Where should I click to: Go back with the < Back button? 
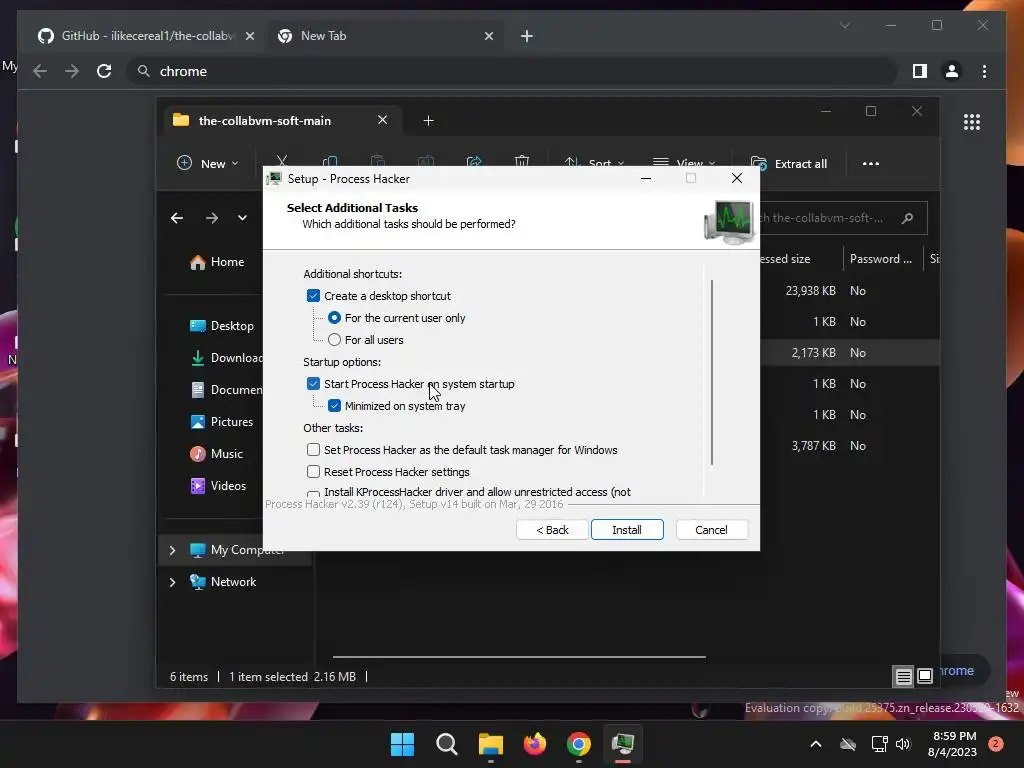pos(552,530)
